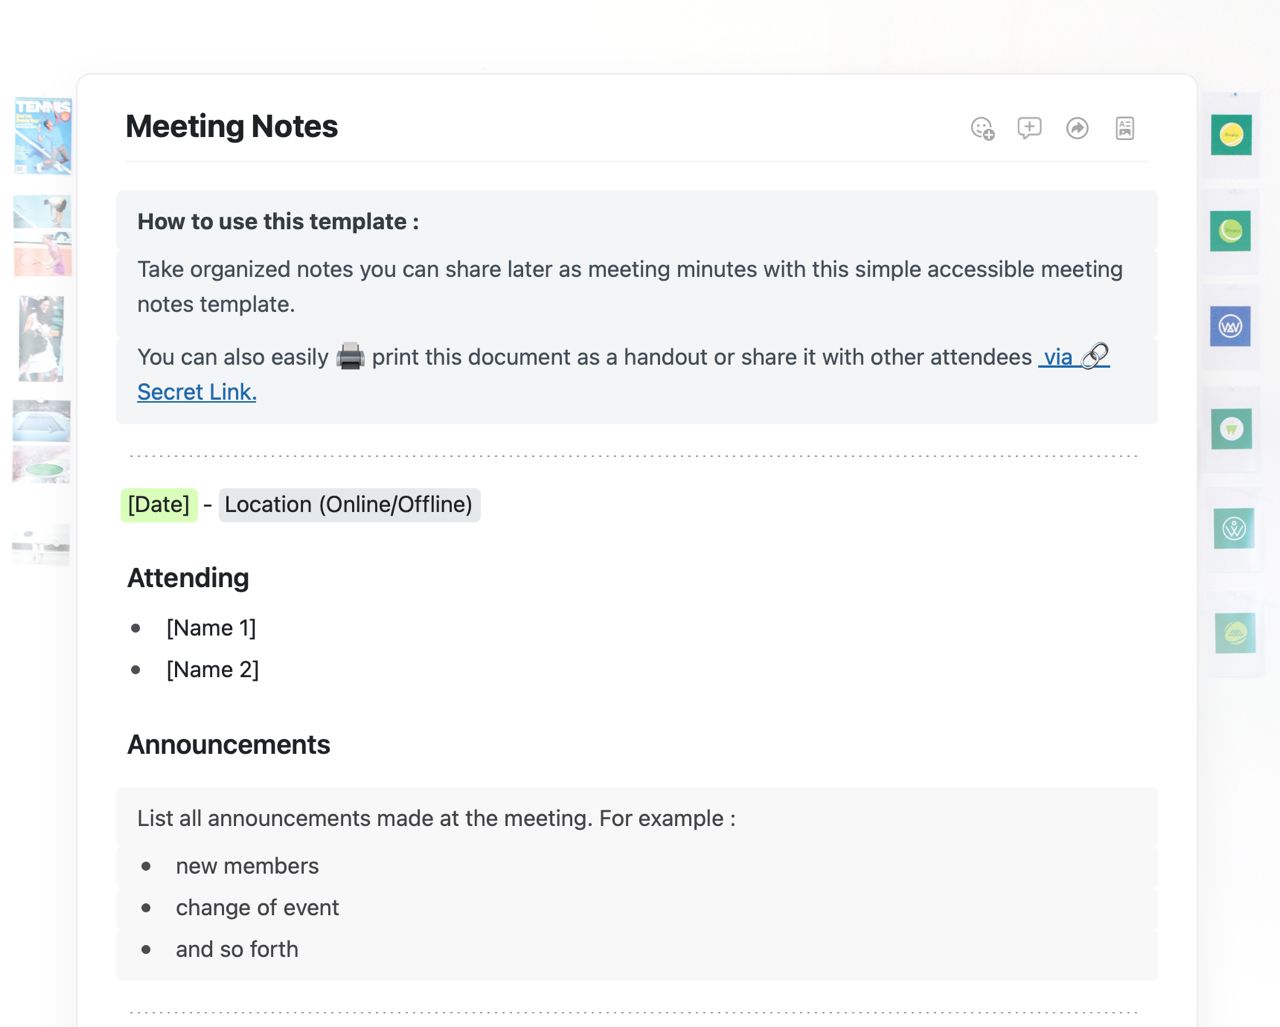Viewport: 1280px width, 1027px height.
Task: Open the tennis player photo thumbnail
Action: 41,339
